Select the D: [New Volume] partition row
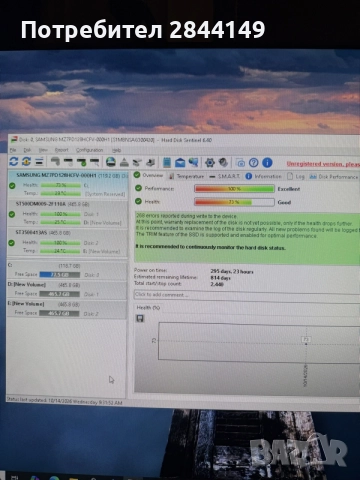360x480 pixels. pos(67,290)
